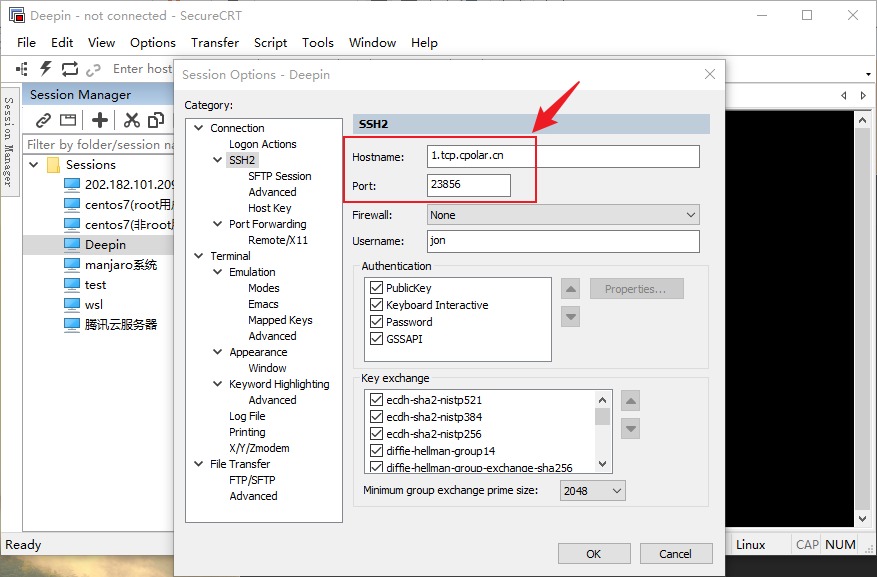Move key exchange entry up with arrow
Image resolution: width=877 pixels, height=577 pixels.
630,401
